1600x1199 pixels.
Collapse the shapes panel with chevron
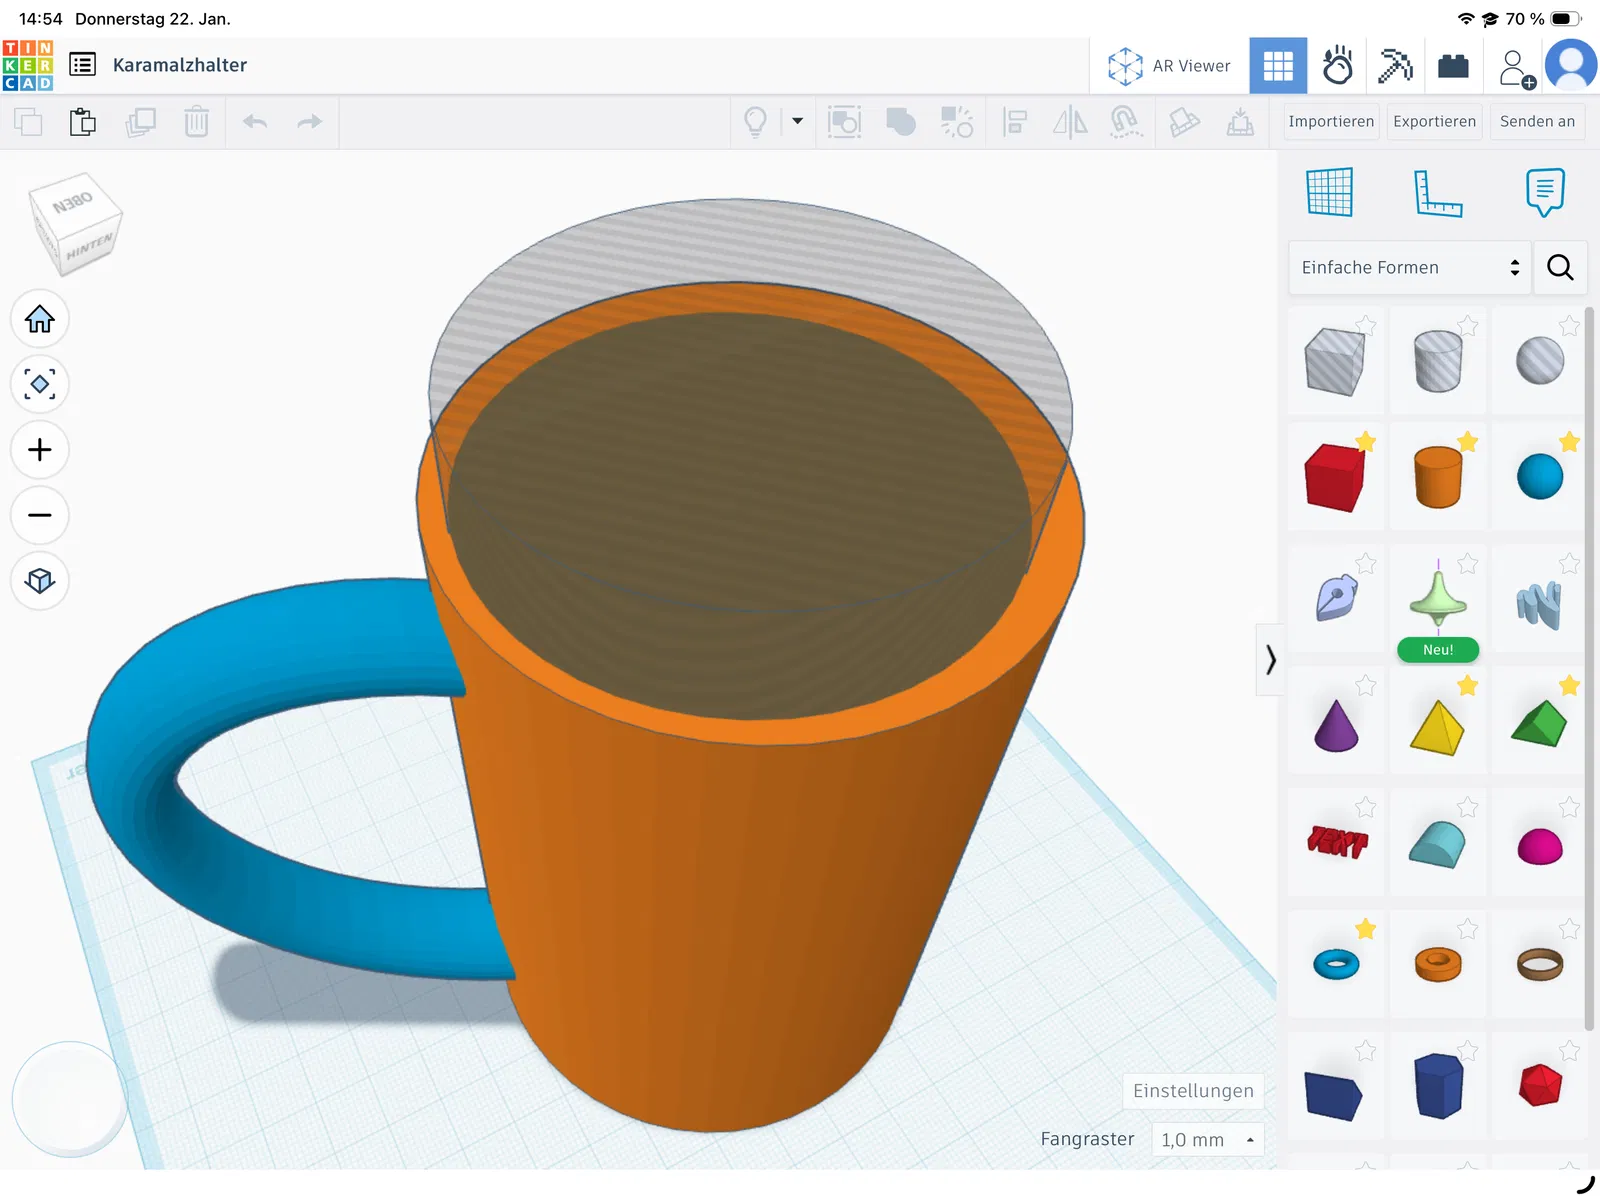(x=1270, y=660)
